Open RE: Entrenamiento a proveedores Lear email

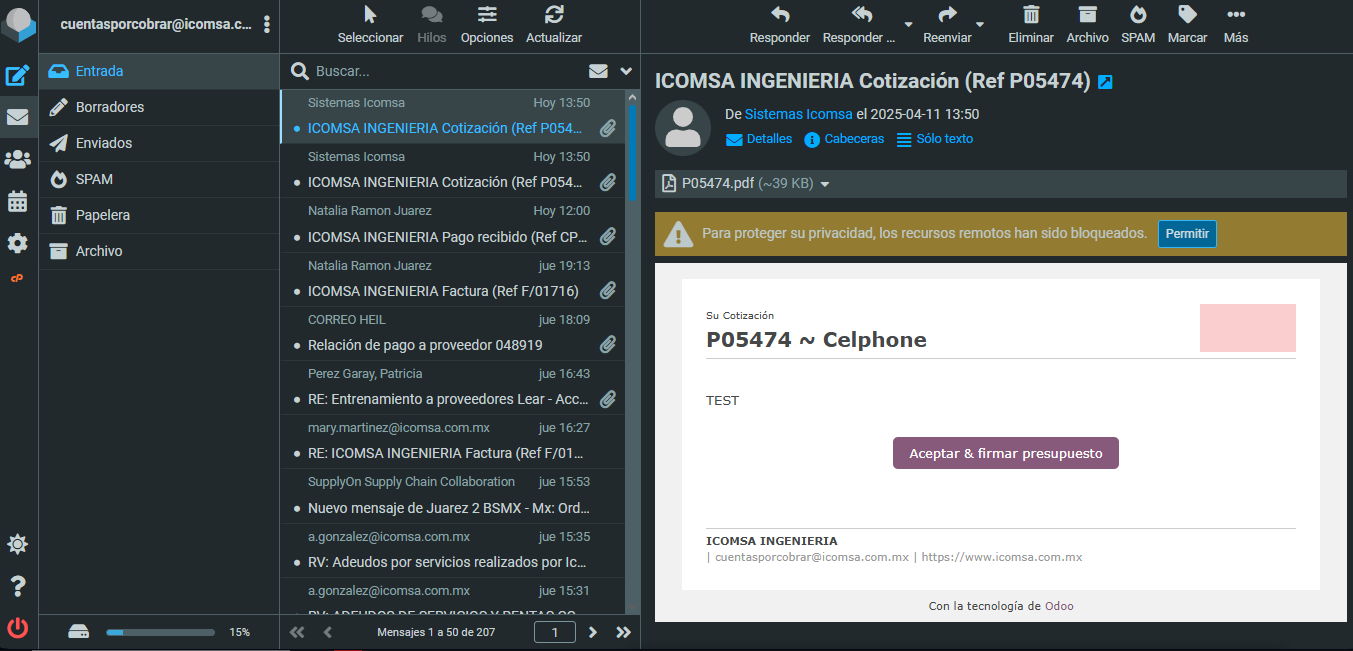pyautogui.click(x=453, y=387)
